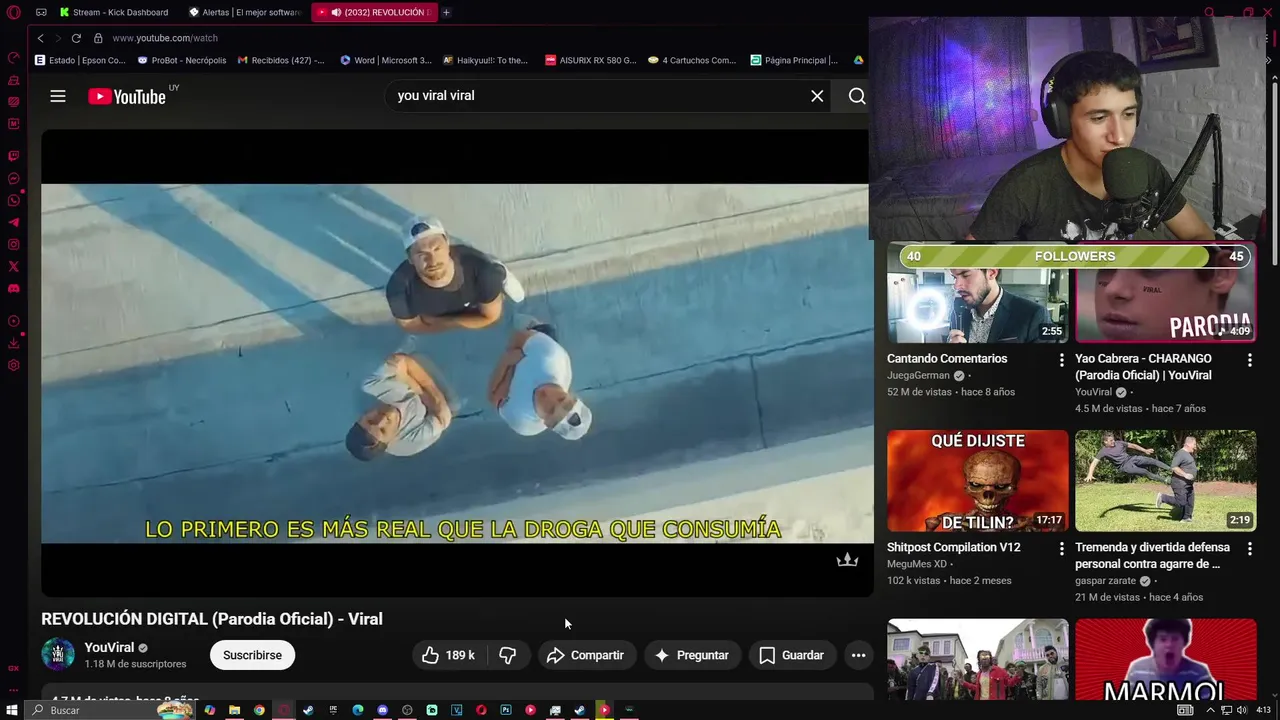Open Instagram in Opera sidebar
1280x720 pixels.
pyautogui.click(x=13, y=245)
